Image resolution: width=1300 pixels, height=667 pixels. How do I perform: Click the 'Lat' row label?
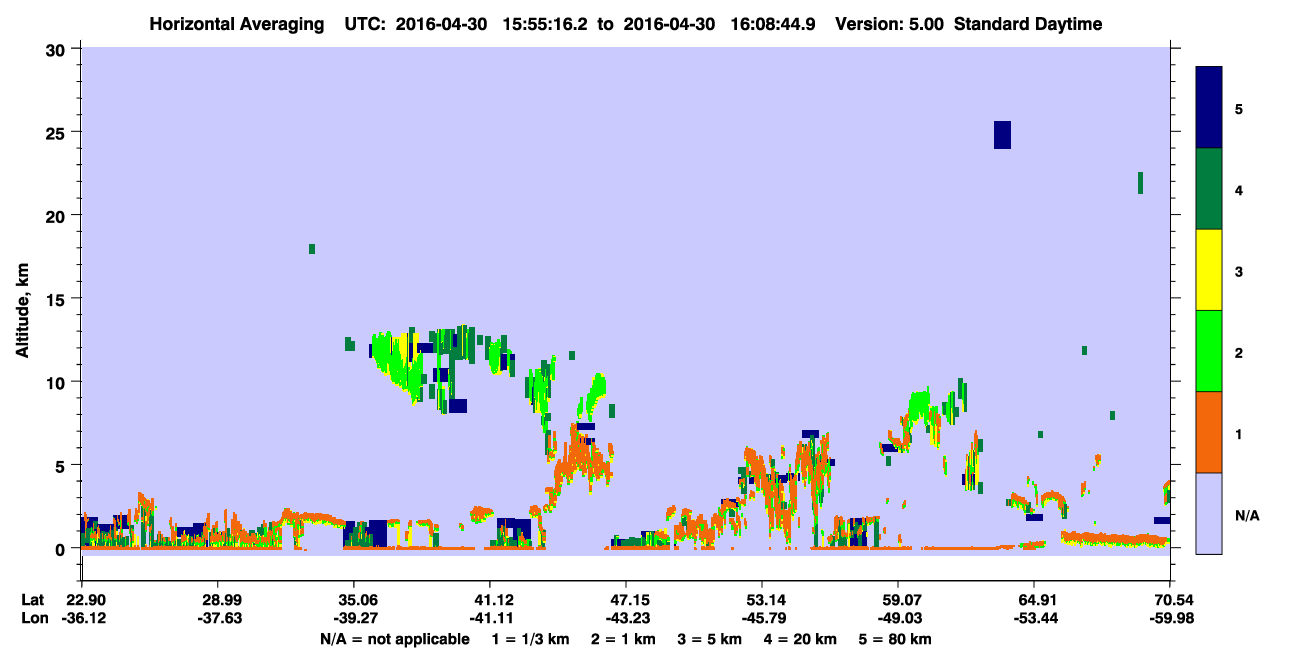tap(33, 600)
